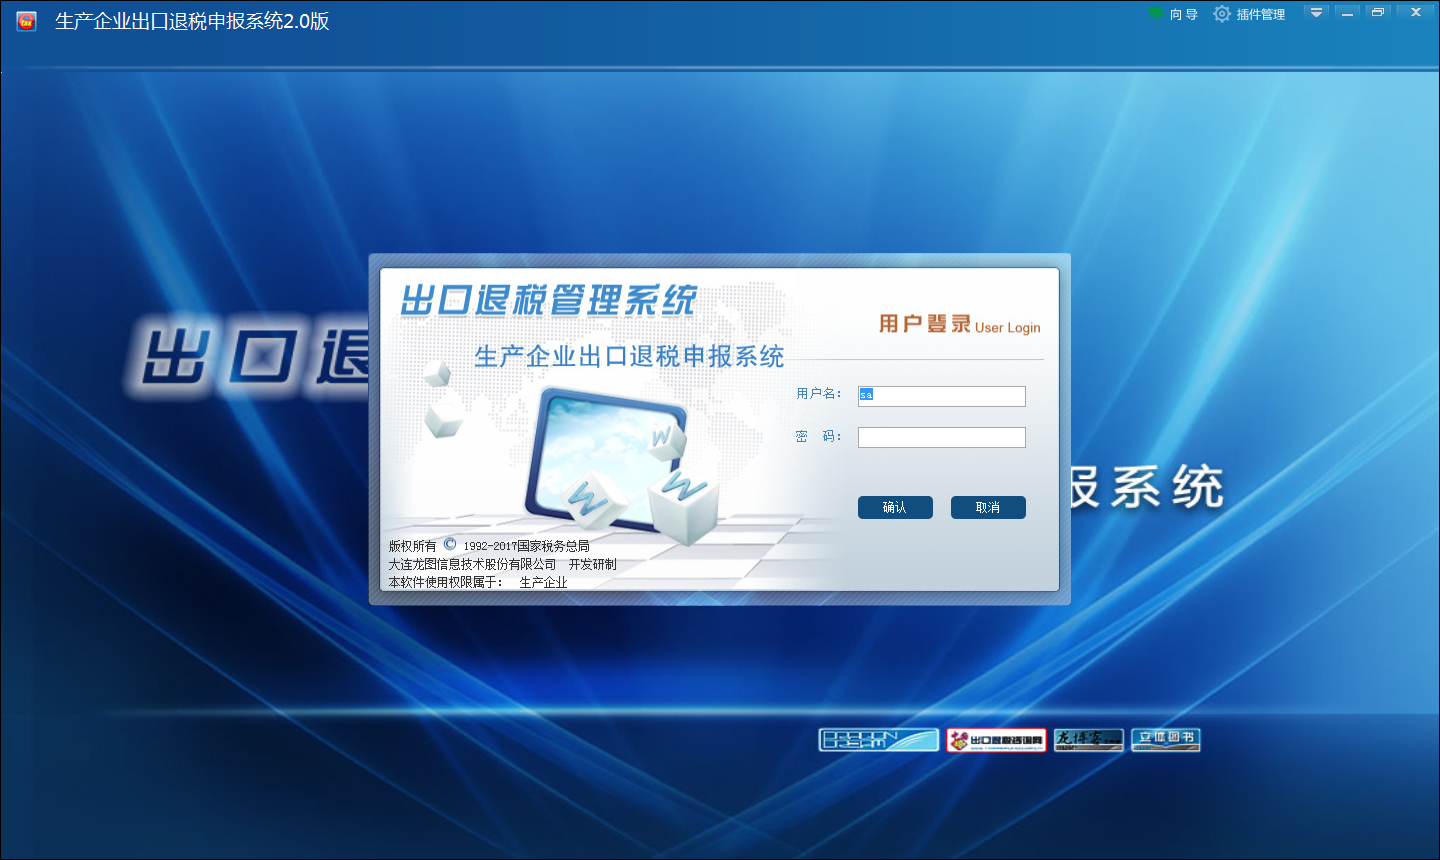Open the 出口退税咨询网 banner link
This screenshot has width=1440, height=860.
tap(996, 740)
